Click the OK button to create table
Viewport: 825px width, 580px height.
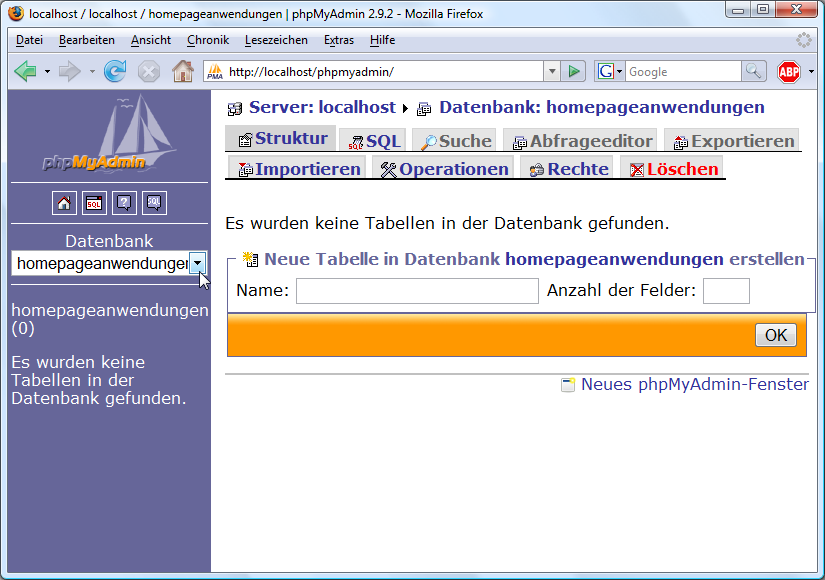776,335
